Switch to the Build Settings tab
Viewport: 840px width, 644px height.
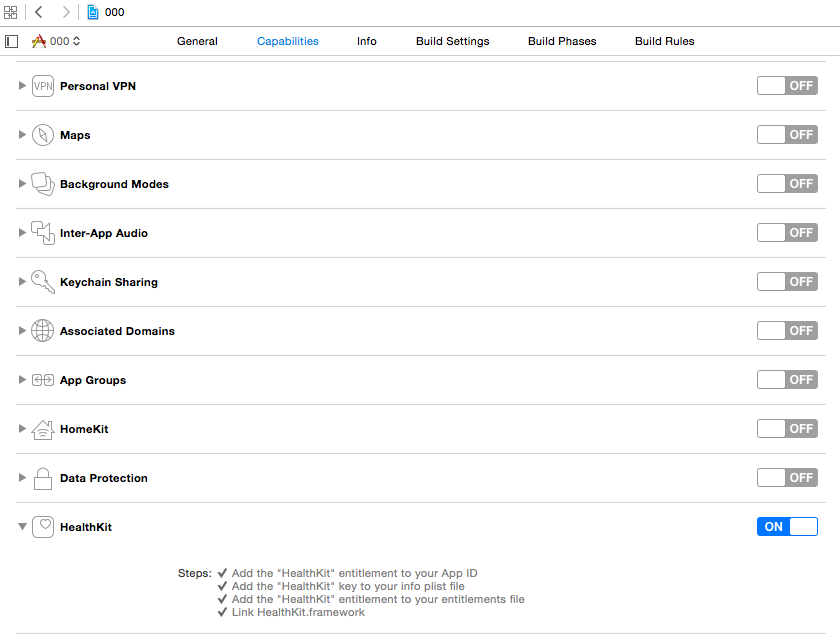[x=452, y=41]
